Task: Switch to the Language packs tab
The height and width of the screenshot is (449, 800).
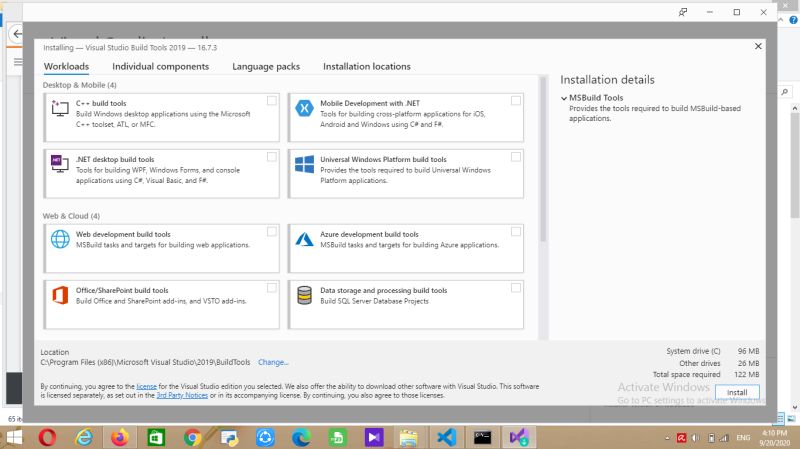Action: click(x=266, y=66)
